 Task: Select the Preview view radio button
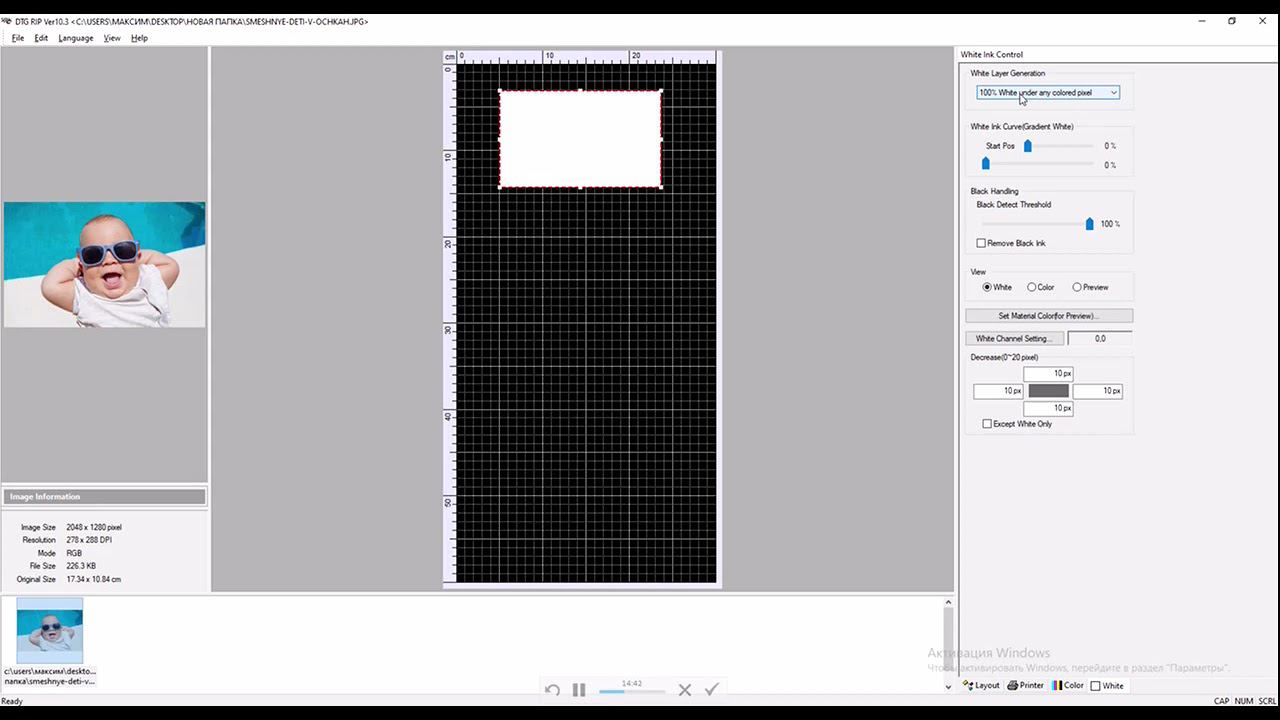[x=1077, y=287]
